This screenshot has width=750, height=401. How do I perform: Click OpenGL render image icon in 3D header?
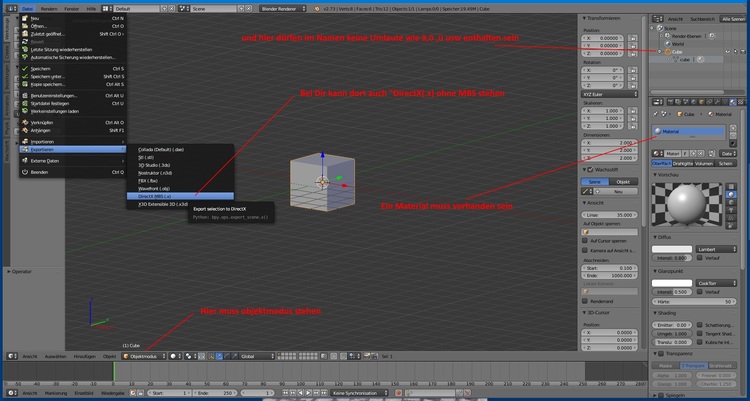367,356
